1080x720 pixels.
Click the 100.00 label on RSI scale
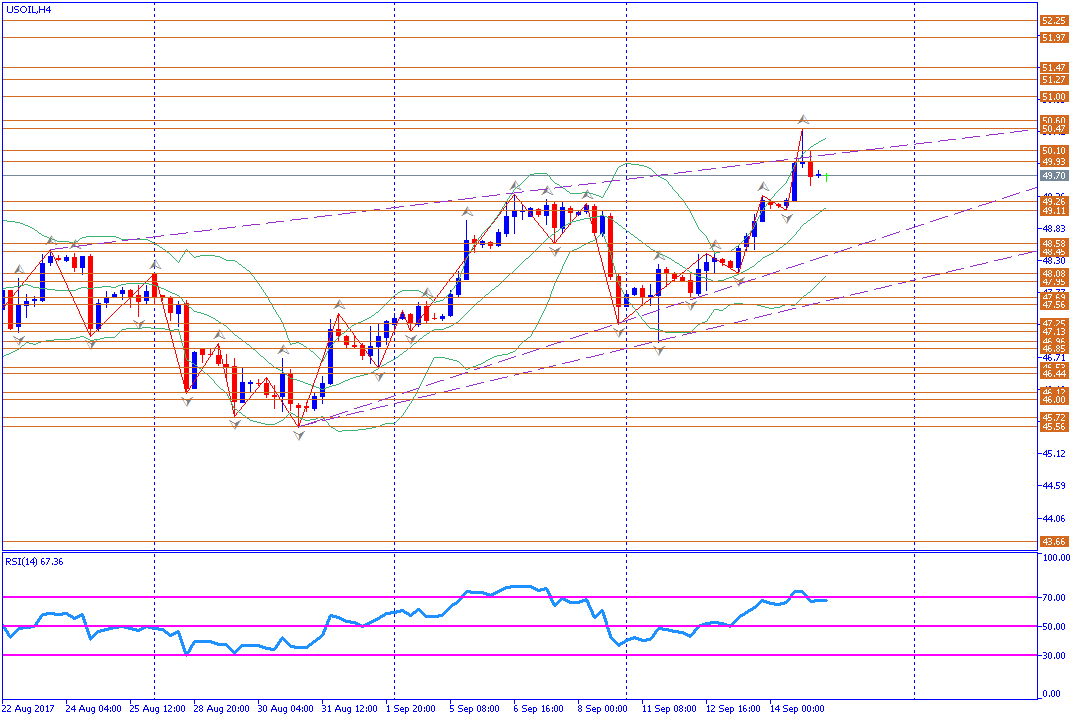point(1054,559)
